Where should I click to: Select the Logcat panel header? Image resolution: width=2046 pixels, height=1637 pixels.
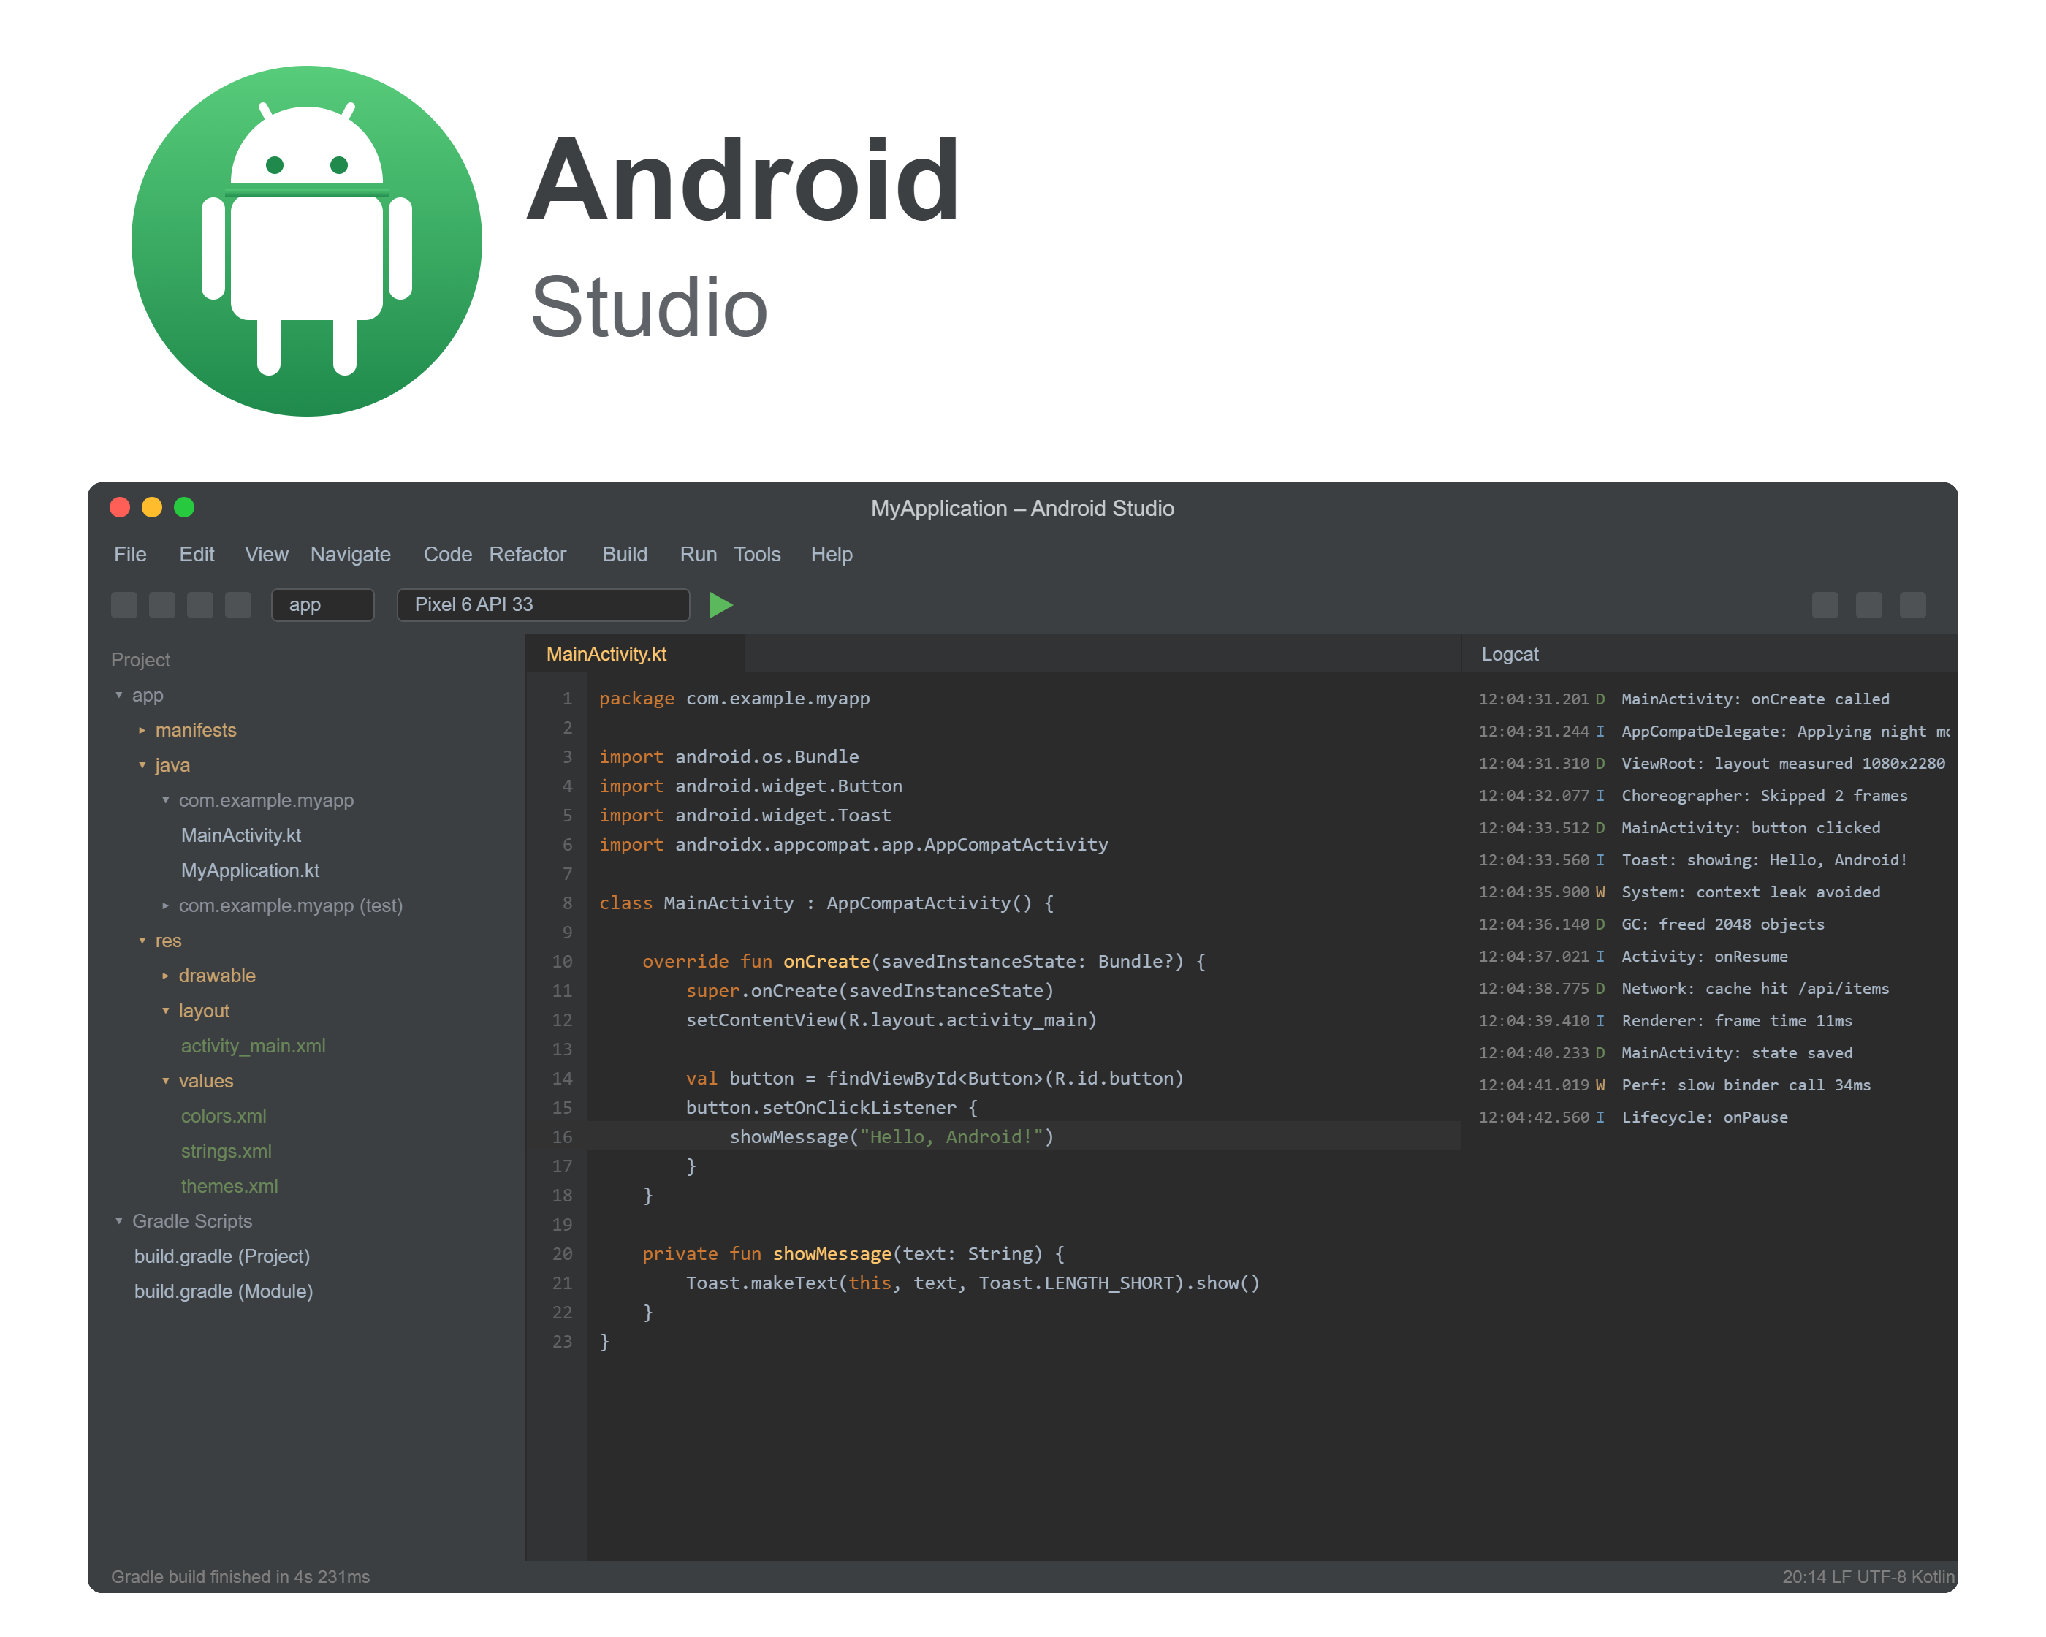[x=1510, y=654]
